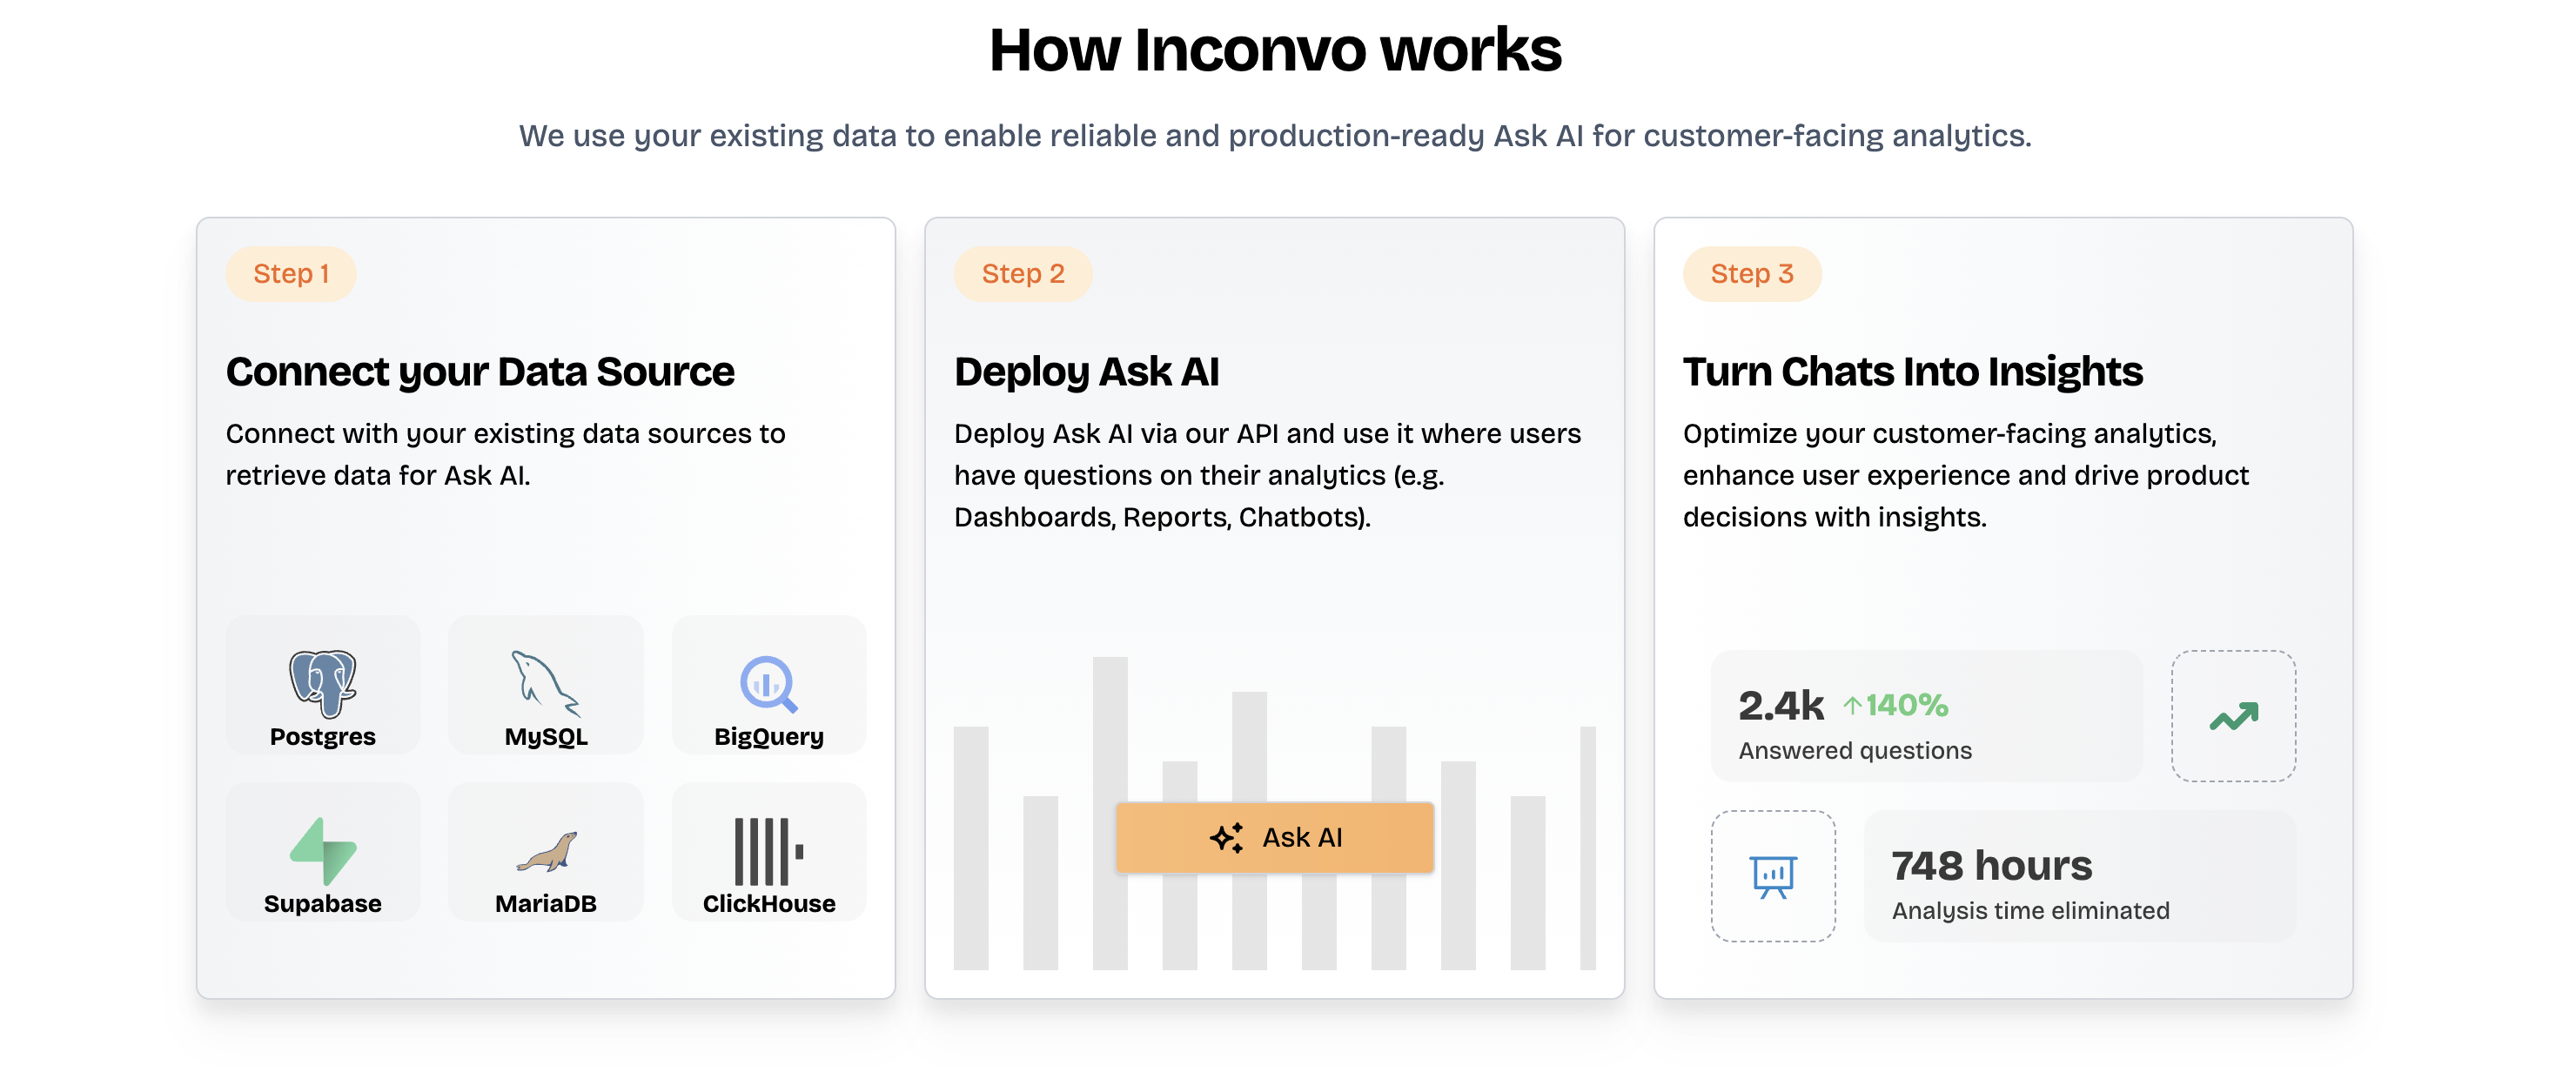Select the MariaDB seal icon
Viewport: 2576px width, 1079px height.
coord(546,851)
